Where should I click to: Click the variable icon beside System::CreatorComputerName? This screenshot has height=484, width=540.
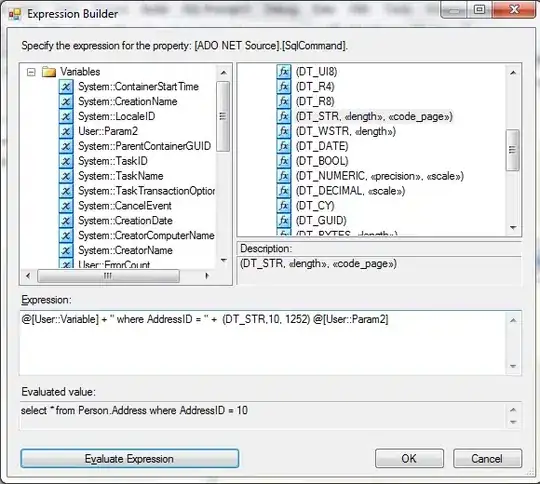66,235
